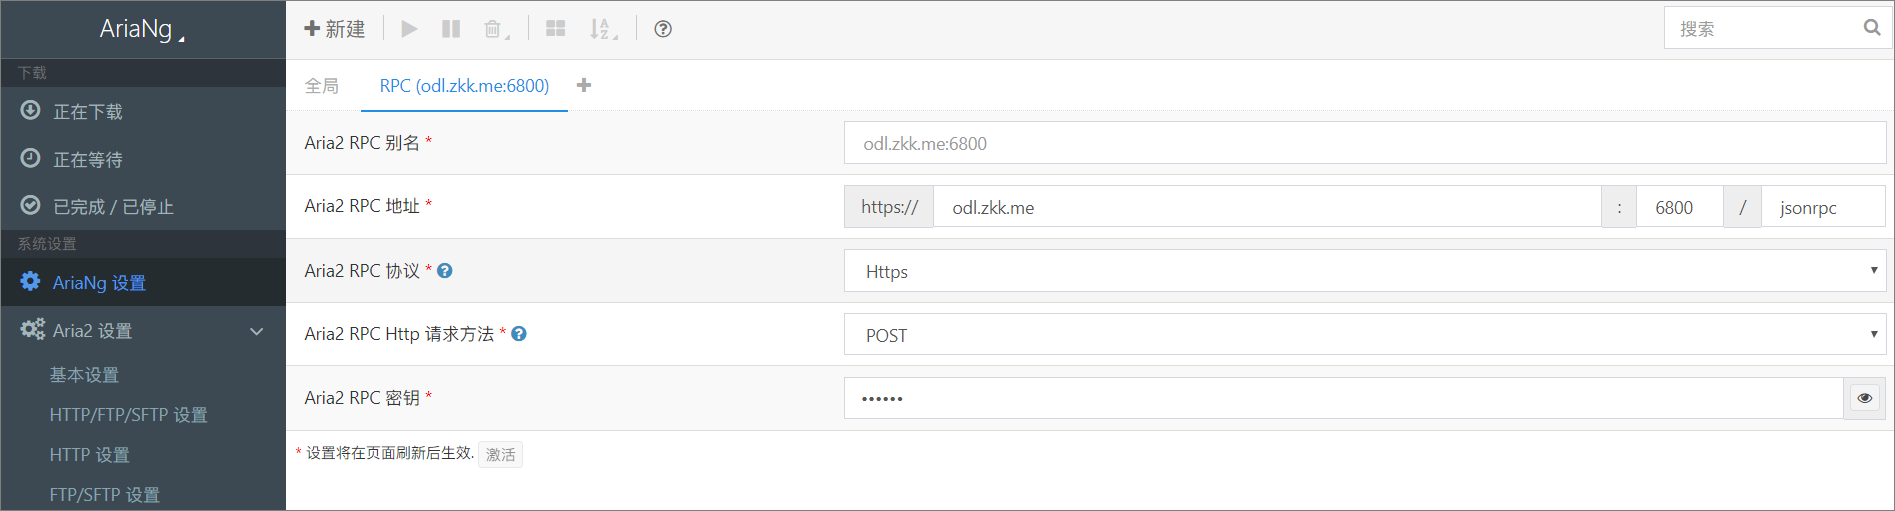
Task: Collapse the Aria2 设置 sidebar section
Action: 256,331
